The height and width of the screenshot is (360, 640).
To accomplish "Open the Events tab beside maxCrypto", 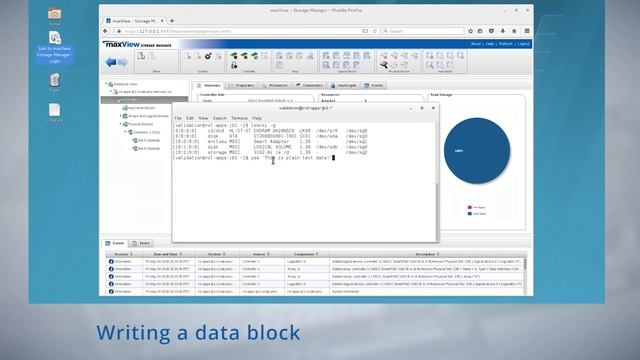I will point(374,85).
